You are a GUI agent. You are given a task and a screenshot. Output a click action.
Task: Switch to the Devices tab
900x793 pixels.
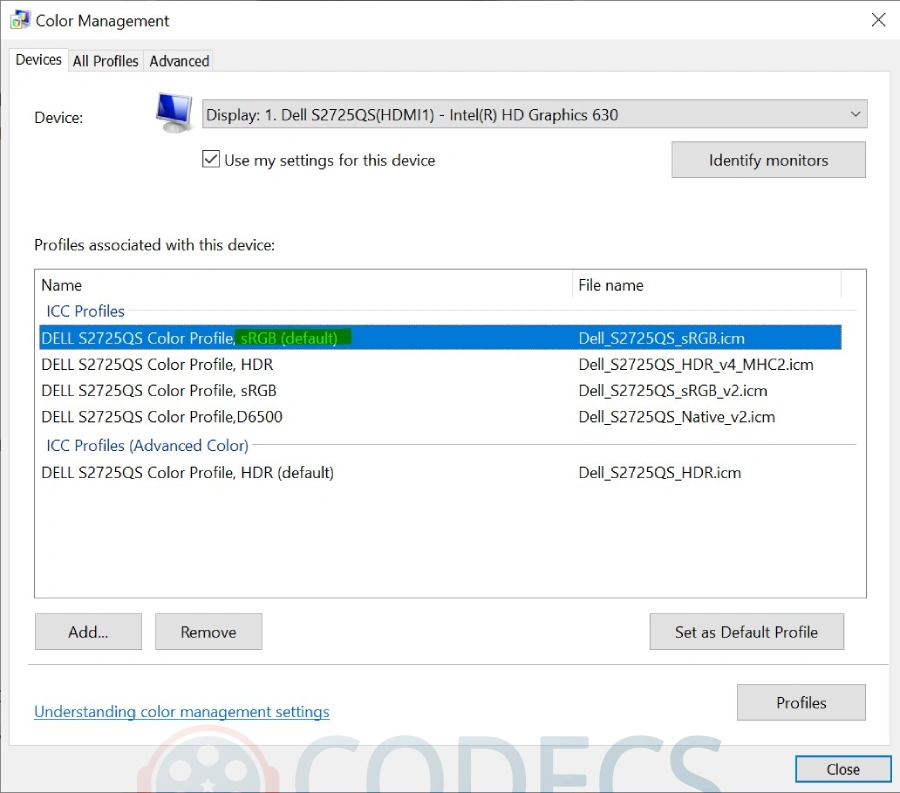(x=38, y=60)
